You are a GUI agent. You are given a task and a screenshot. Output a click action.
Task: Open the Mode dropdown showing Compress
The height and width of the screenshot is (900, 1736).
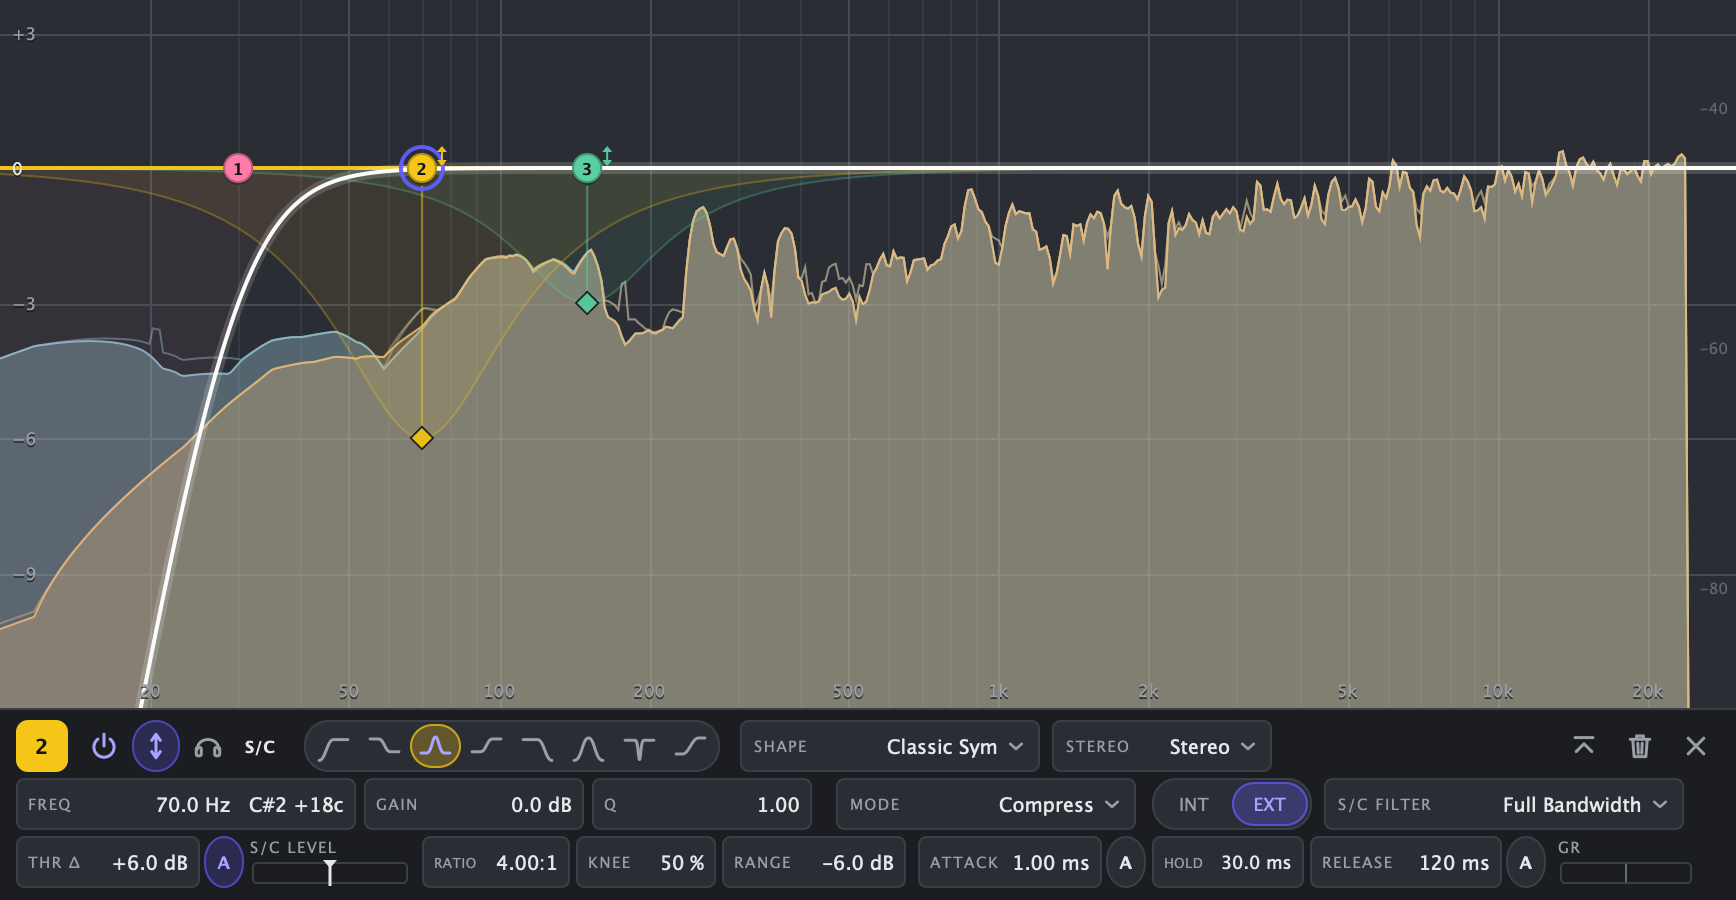pyautogui.click(x=986, y=805)
